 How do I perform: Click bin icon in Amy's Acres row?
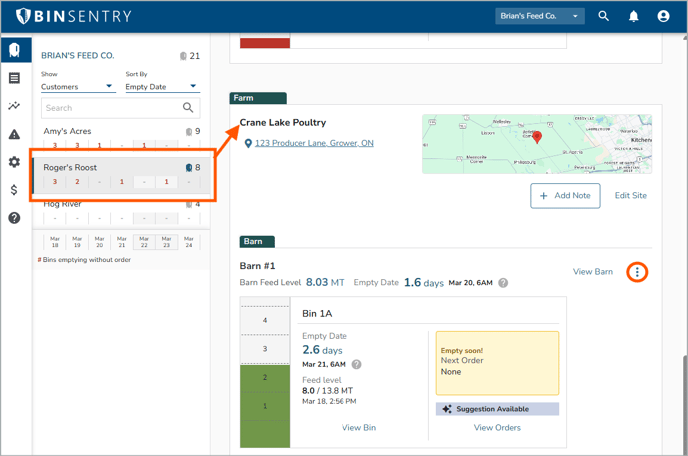point(189,131)
